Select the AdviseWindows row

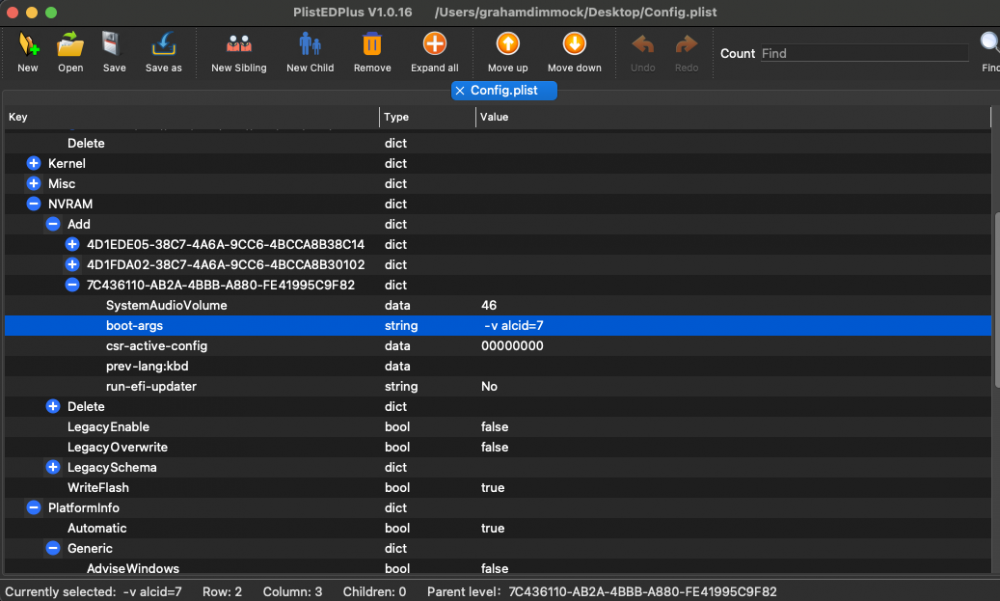point(497,567)
